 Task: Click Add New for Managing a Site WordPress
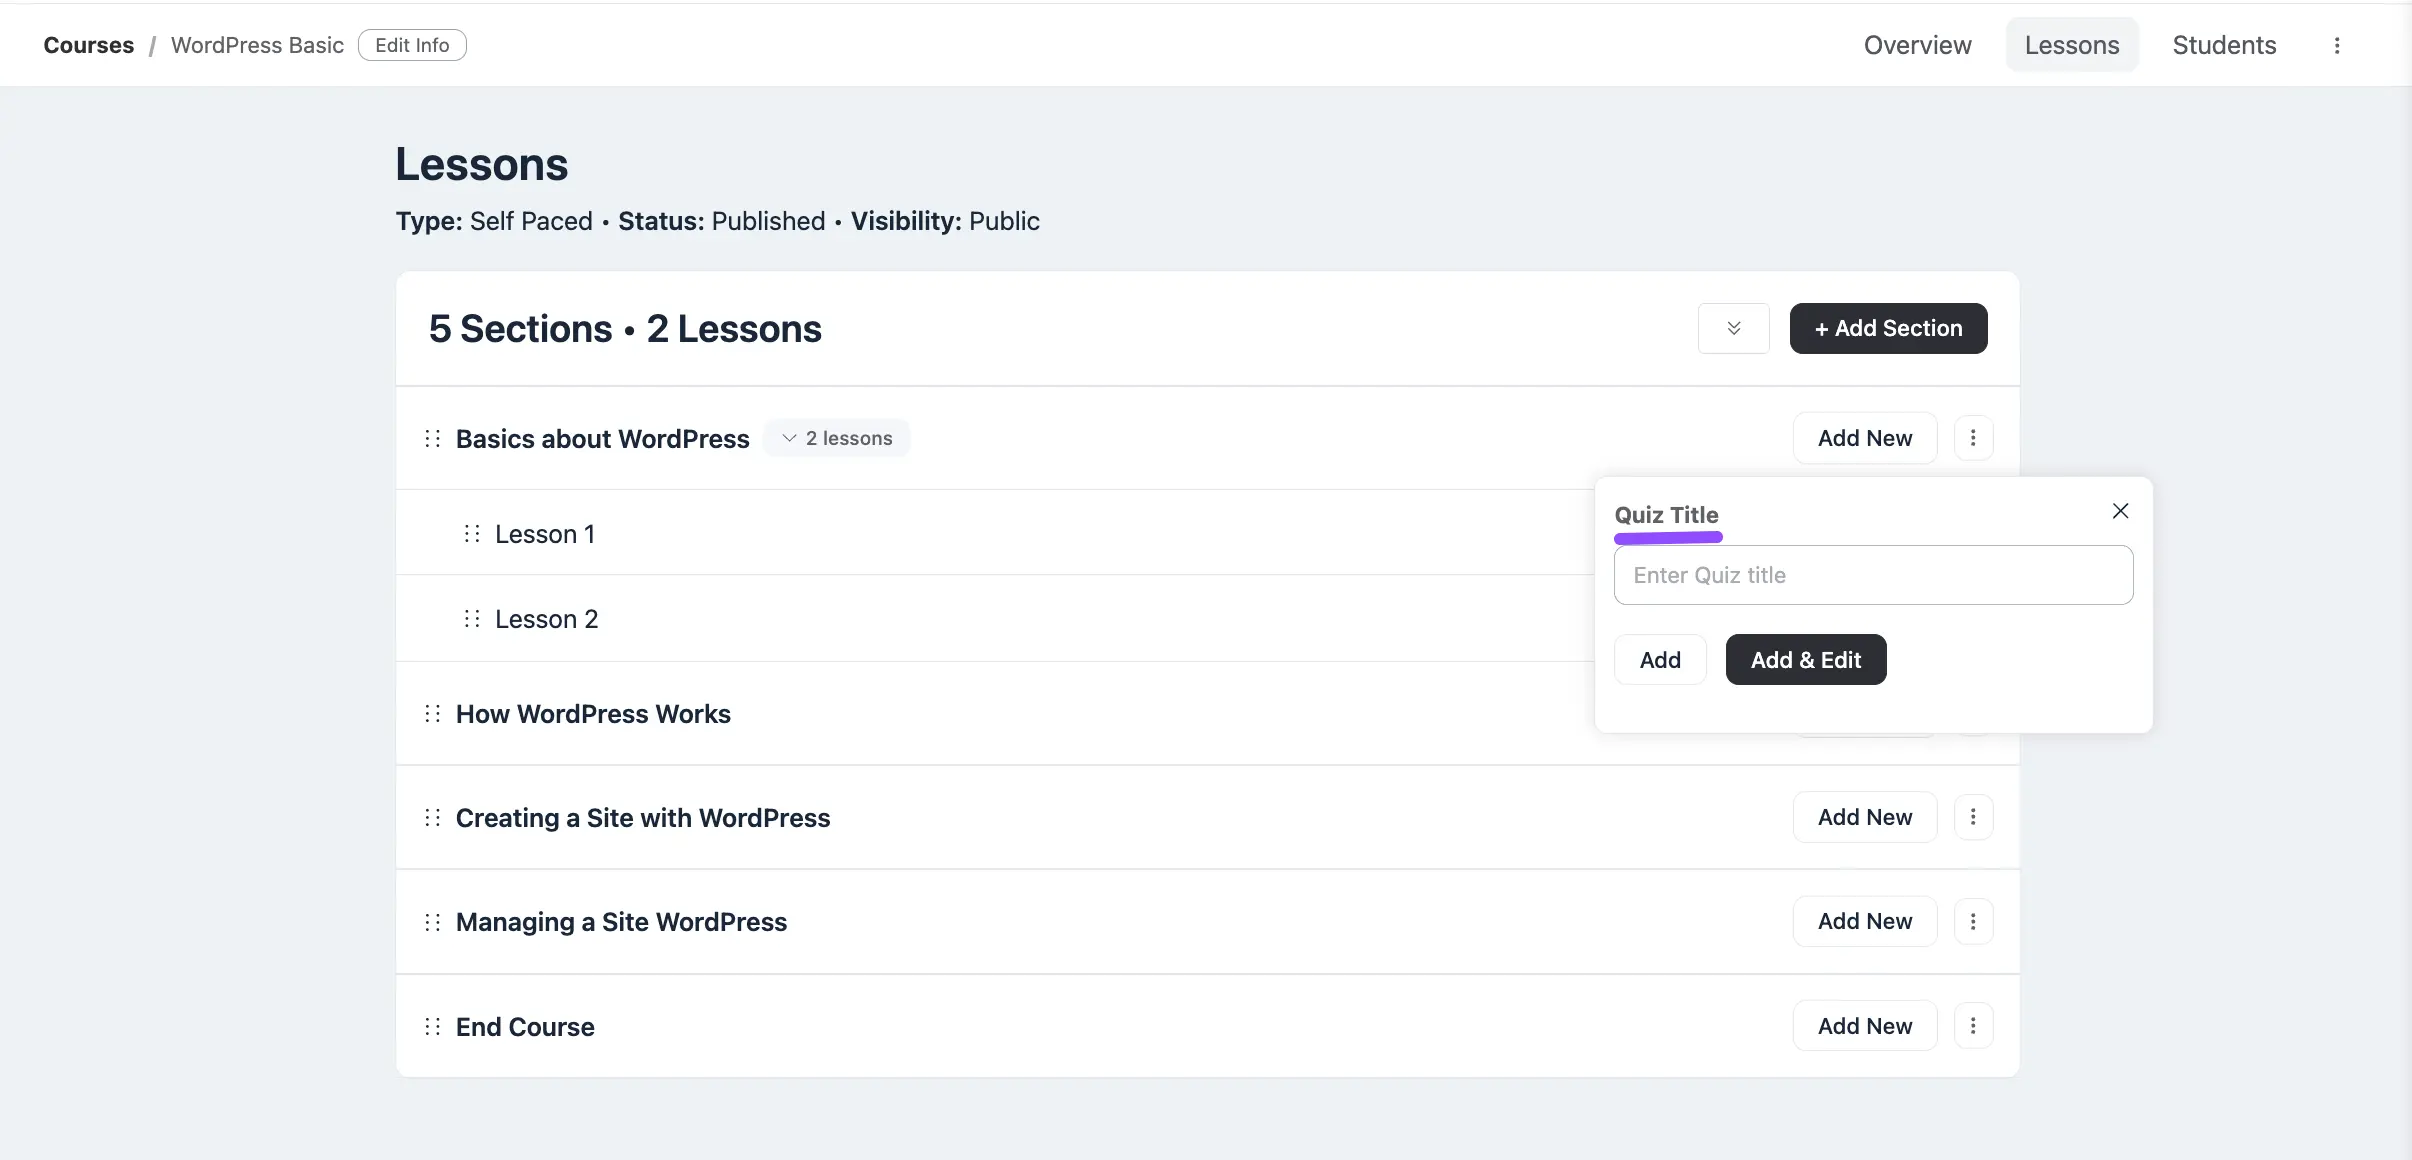click(x=1865, y=921)
